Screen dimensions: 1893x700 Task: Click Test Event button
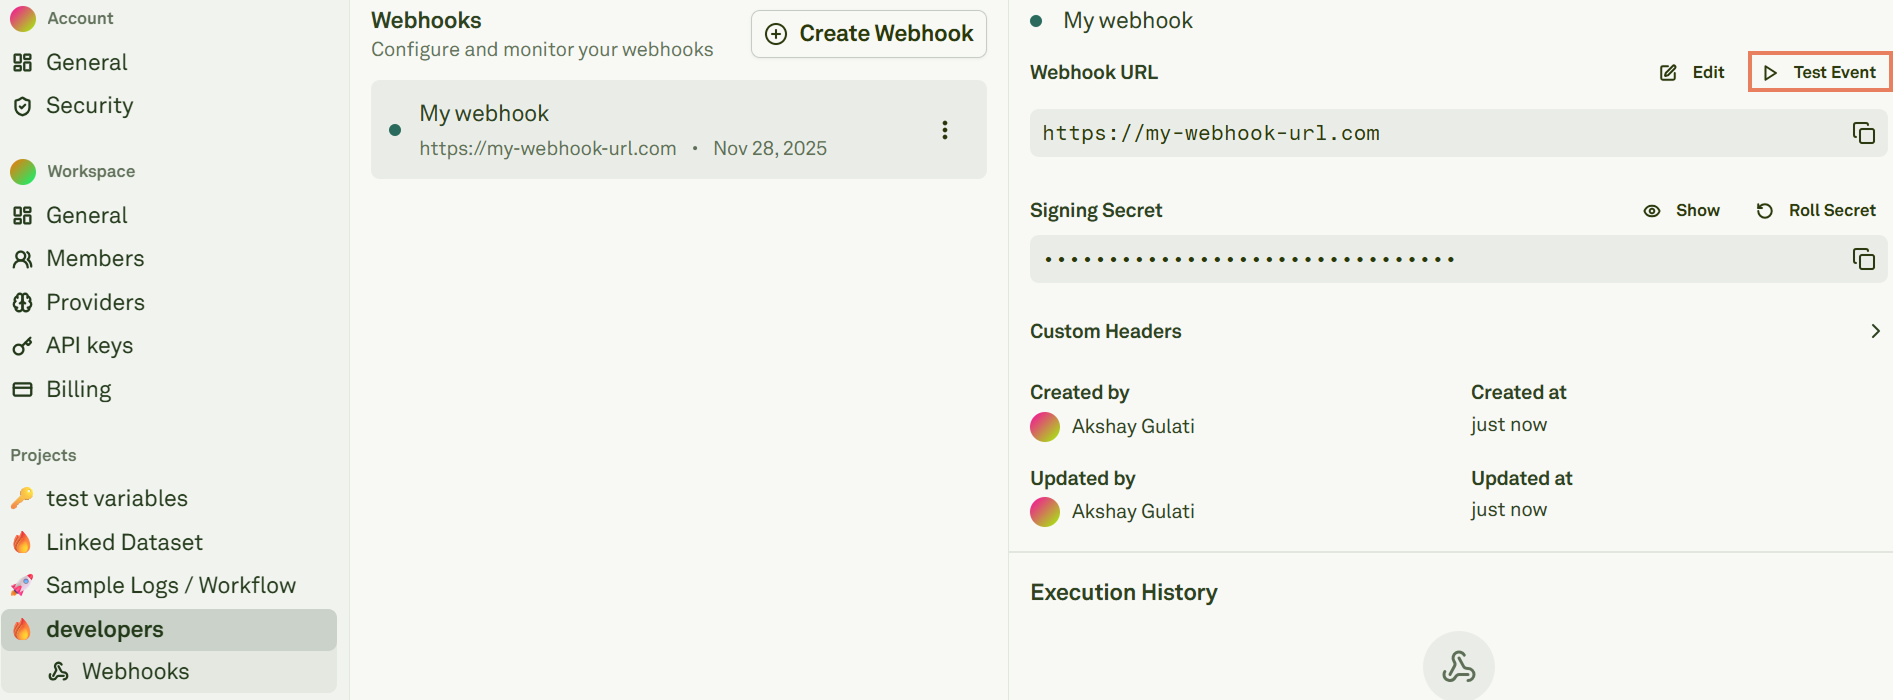(x=1820, y=72)
